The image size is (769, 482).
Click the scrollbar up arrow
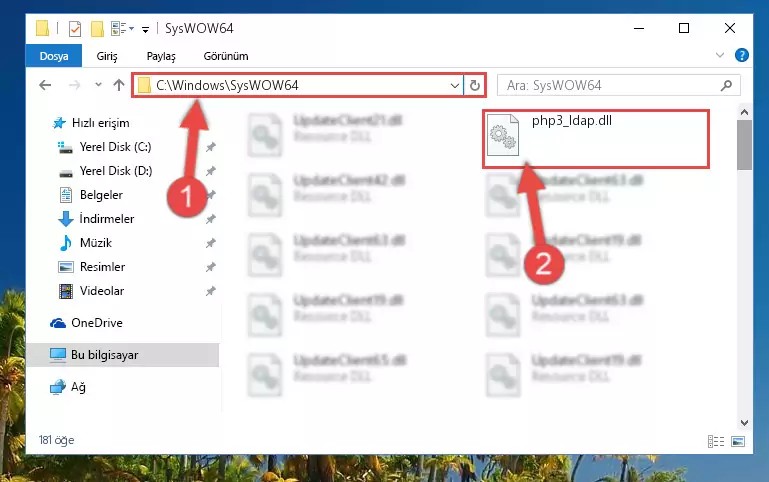(744, 112)
